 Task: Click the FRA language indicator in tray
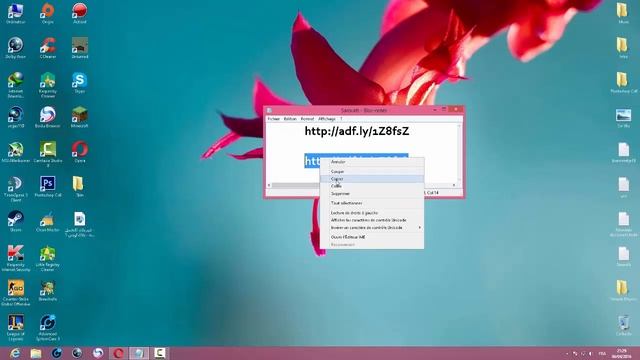pyautogui.click(x=602, y=353)
